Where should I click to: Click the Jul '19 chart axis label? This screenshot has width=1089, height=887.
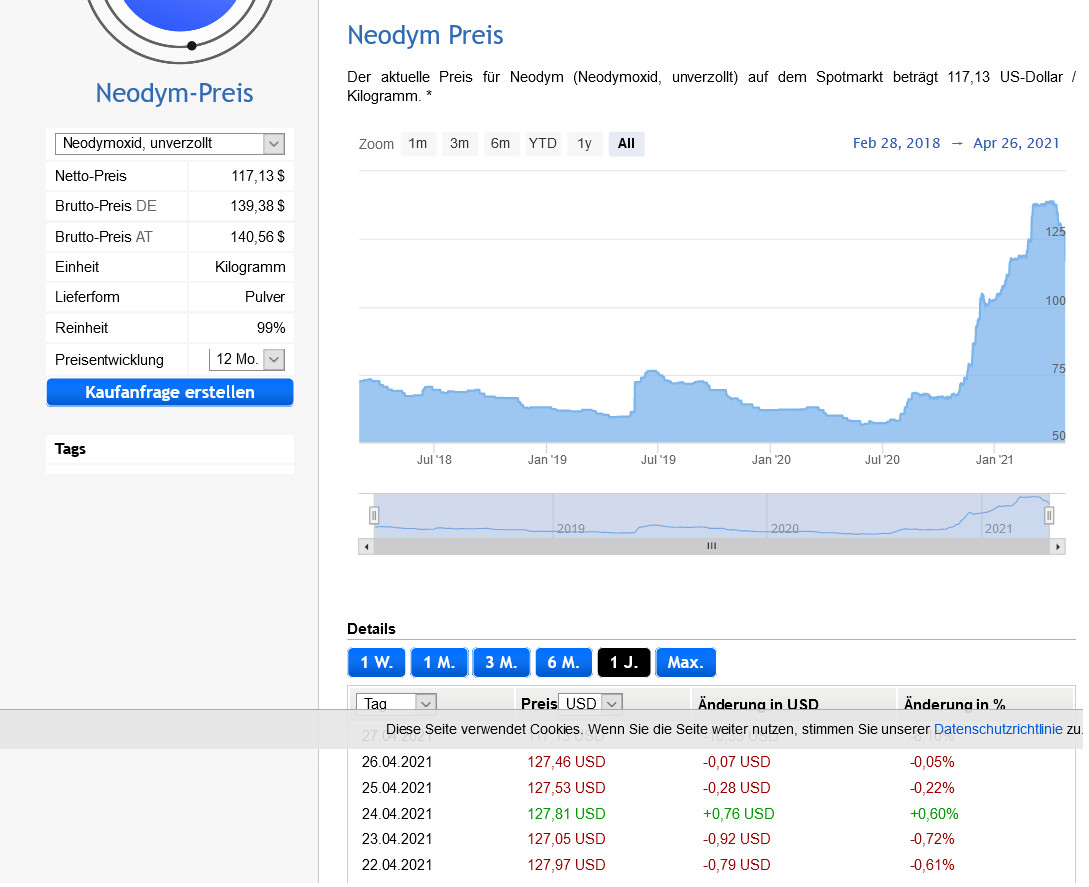click(658, 460)
